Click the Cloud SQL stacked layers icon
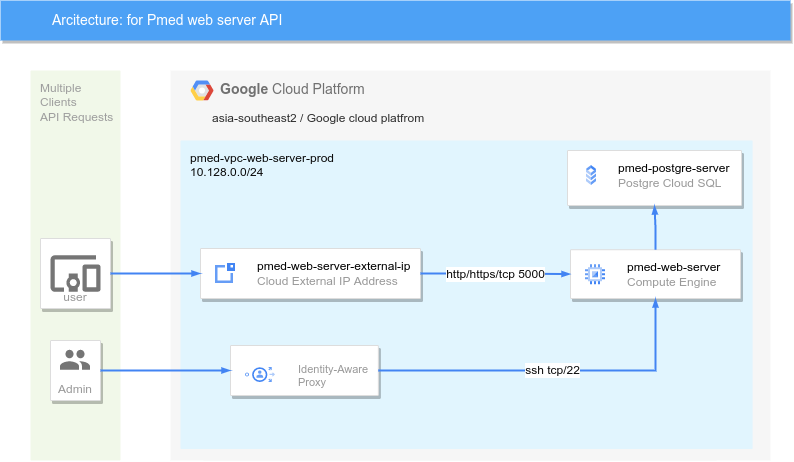The image size is (794, 462). 591,175
